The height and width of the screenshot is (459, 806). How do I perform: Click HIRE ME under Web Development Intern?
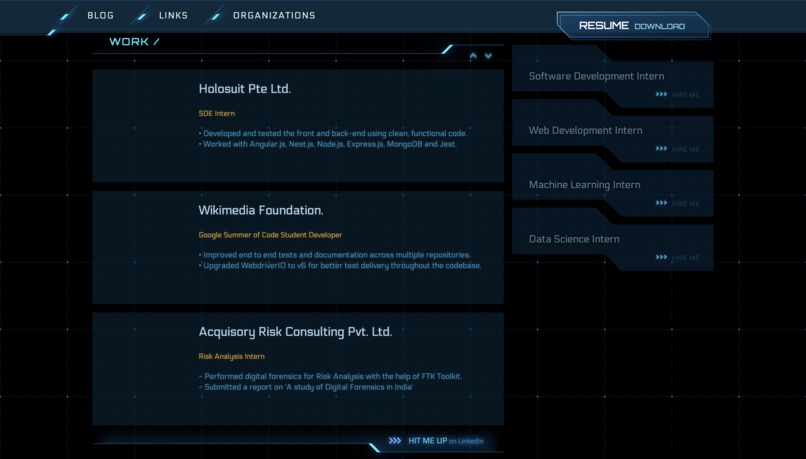pos(685,149)
